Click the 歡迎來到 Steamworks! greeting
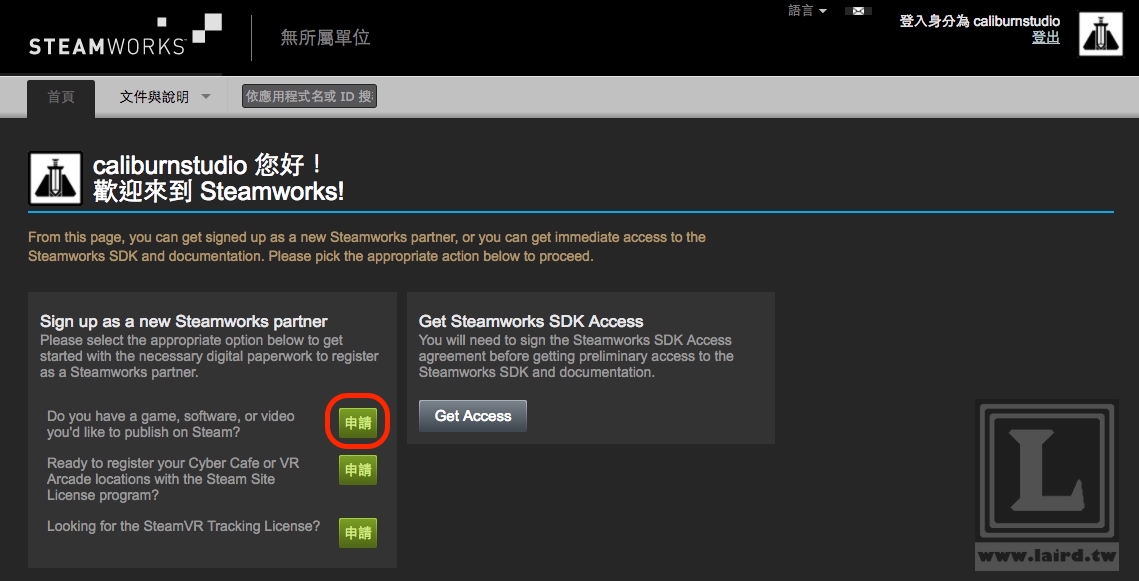 [219, 192]
